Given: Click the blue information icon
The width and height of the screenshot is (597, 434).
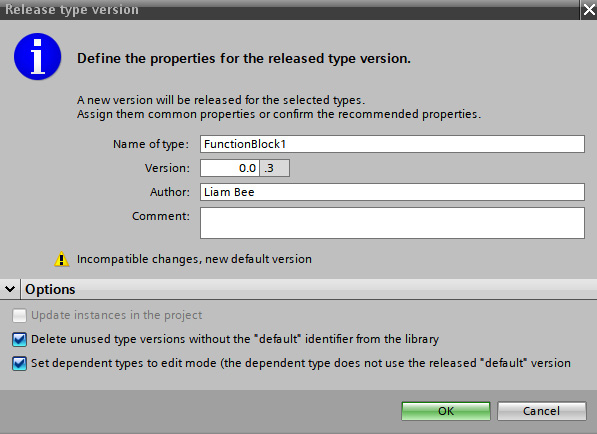Looking at the screenshot, I should (x=37, y=56).
